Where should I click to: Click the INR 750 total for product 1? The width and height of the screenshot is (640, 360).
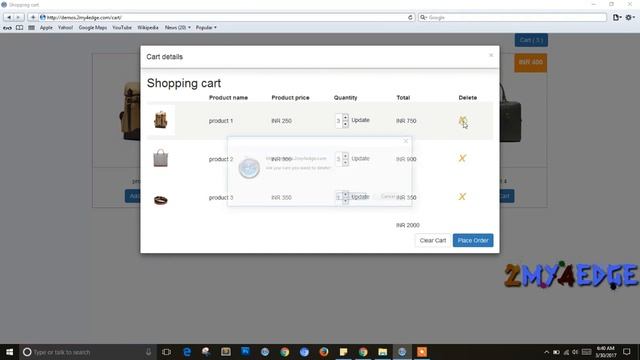(406, 121)
